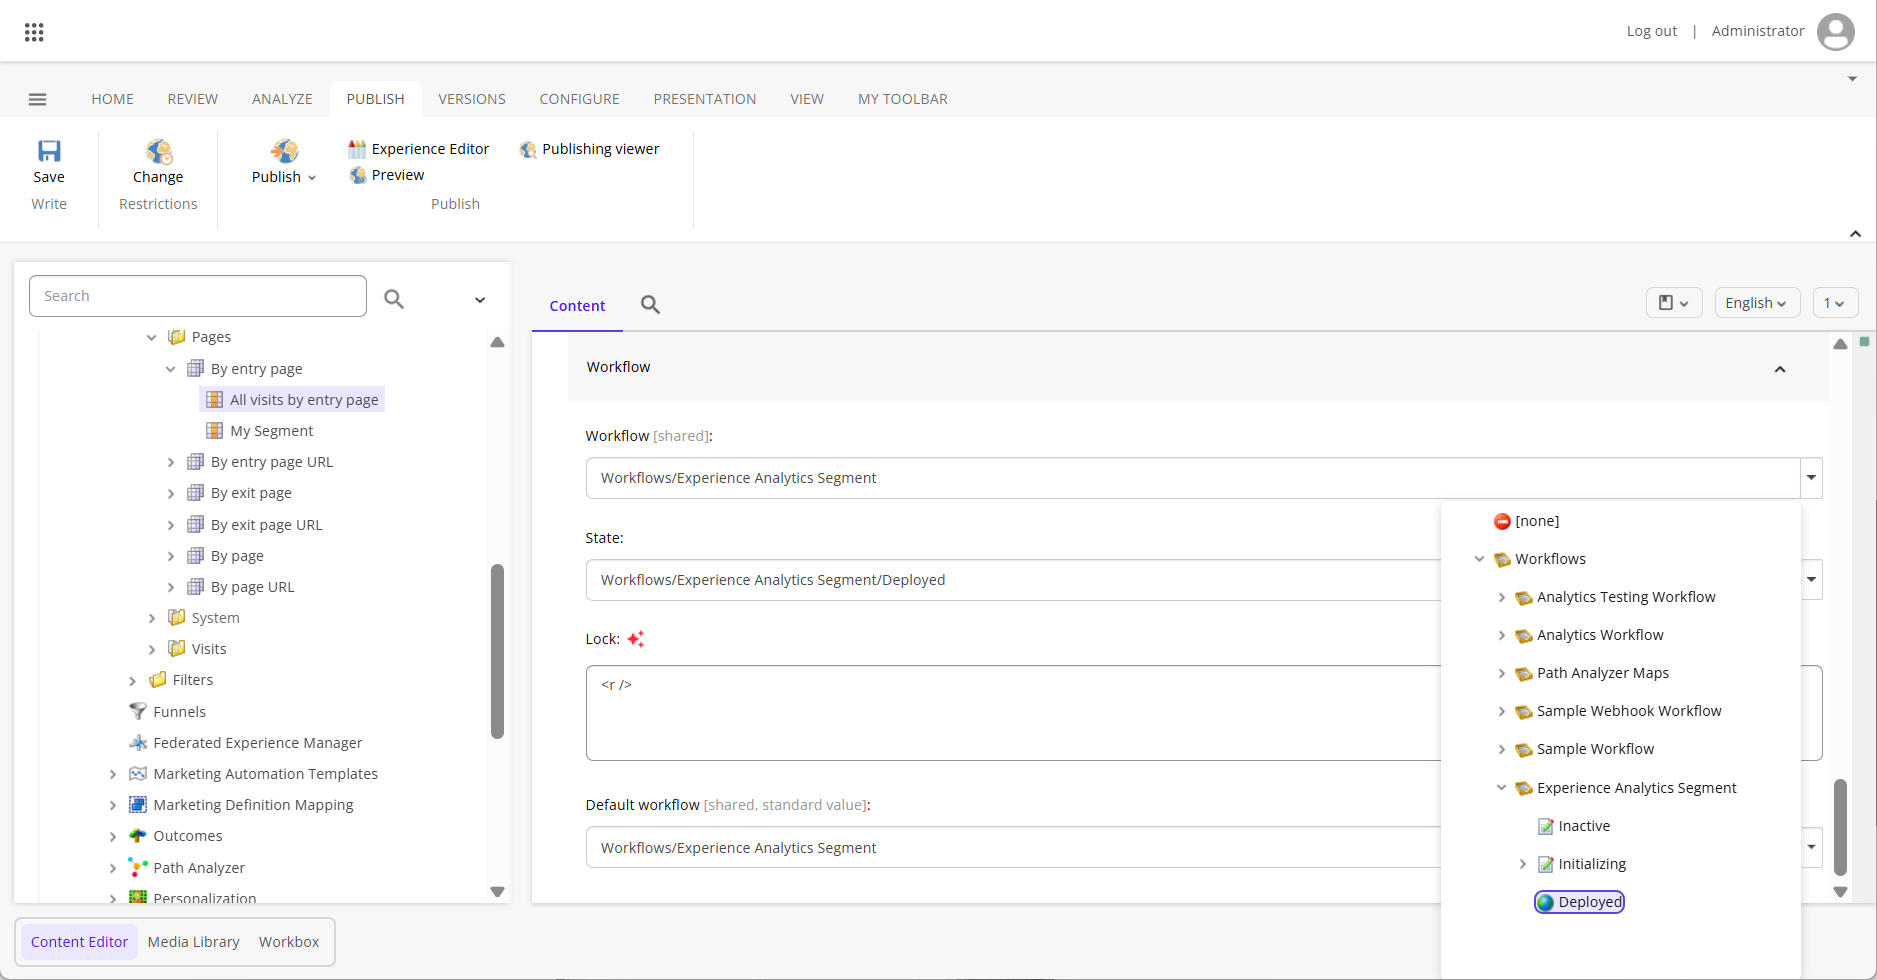Collapse the Workflow section chevron
The height and width of the screenshot is (980, 1877).
pyautogui.click(x=1780, y=369)
